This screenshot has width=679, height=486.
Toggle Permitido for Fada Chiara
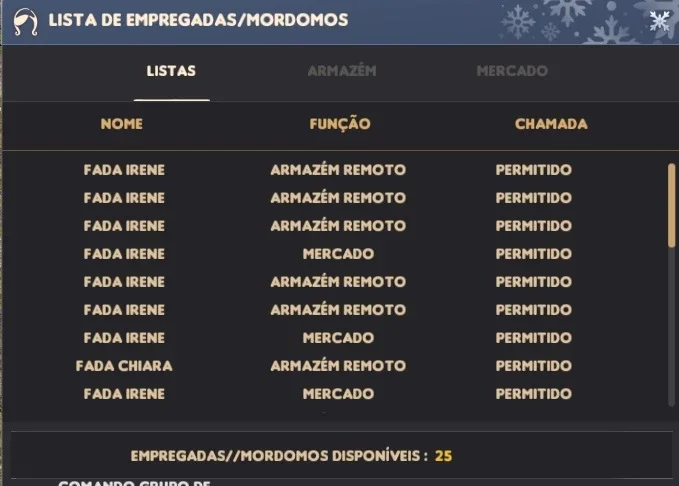coord(534,366)
